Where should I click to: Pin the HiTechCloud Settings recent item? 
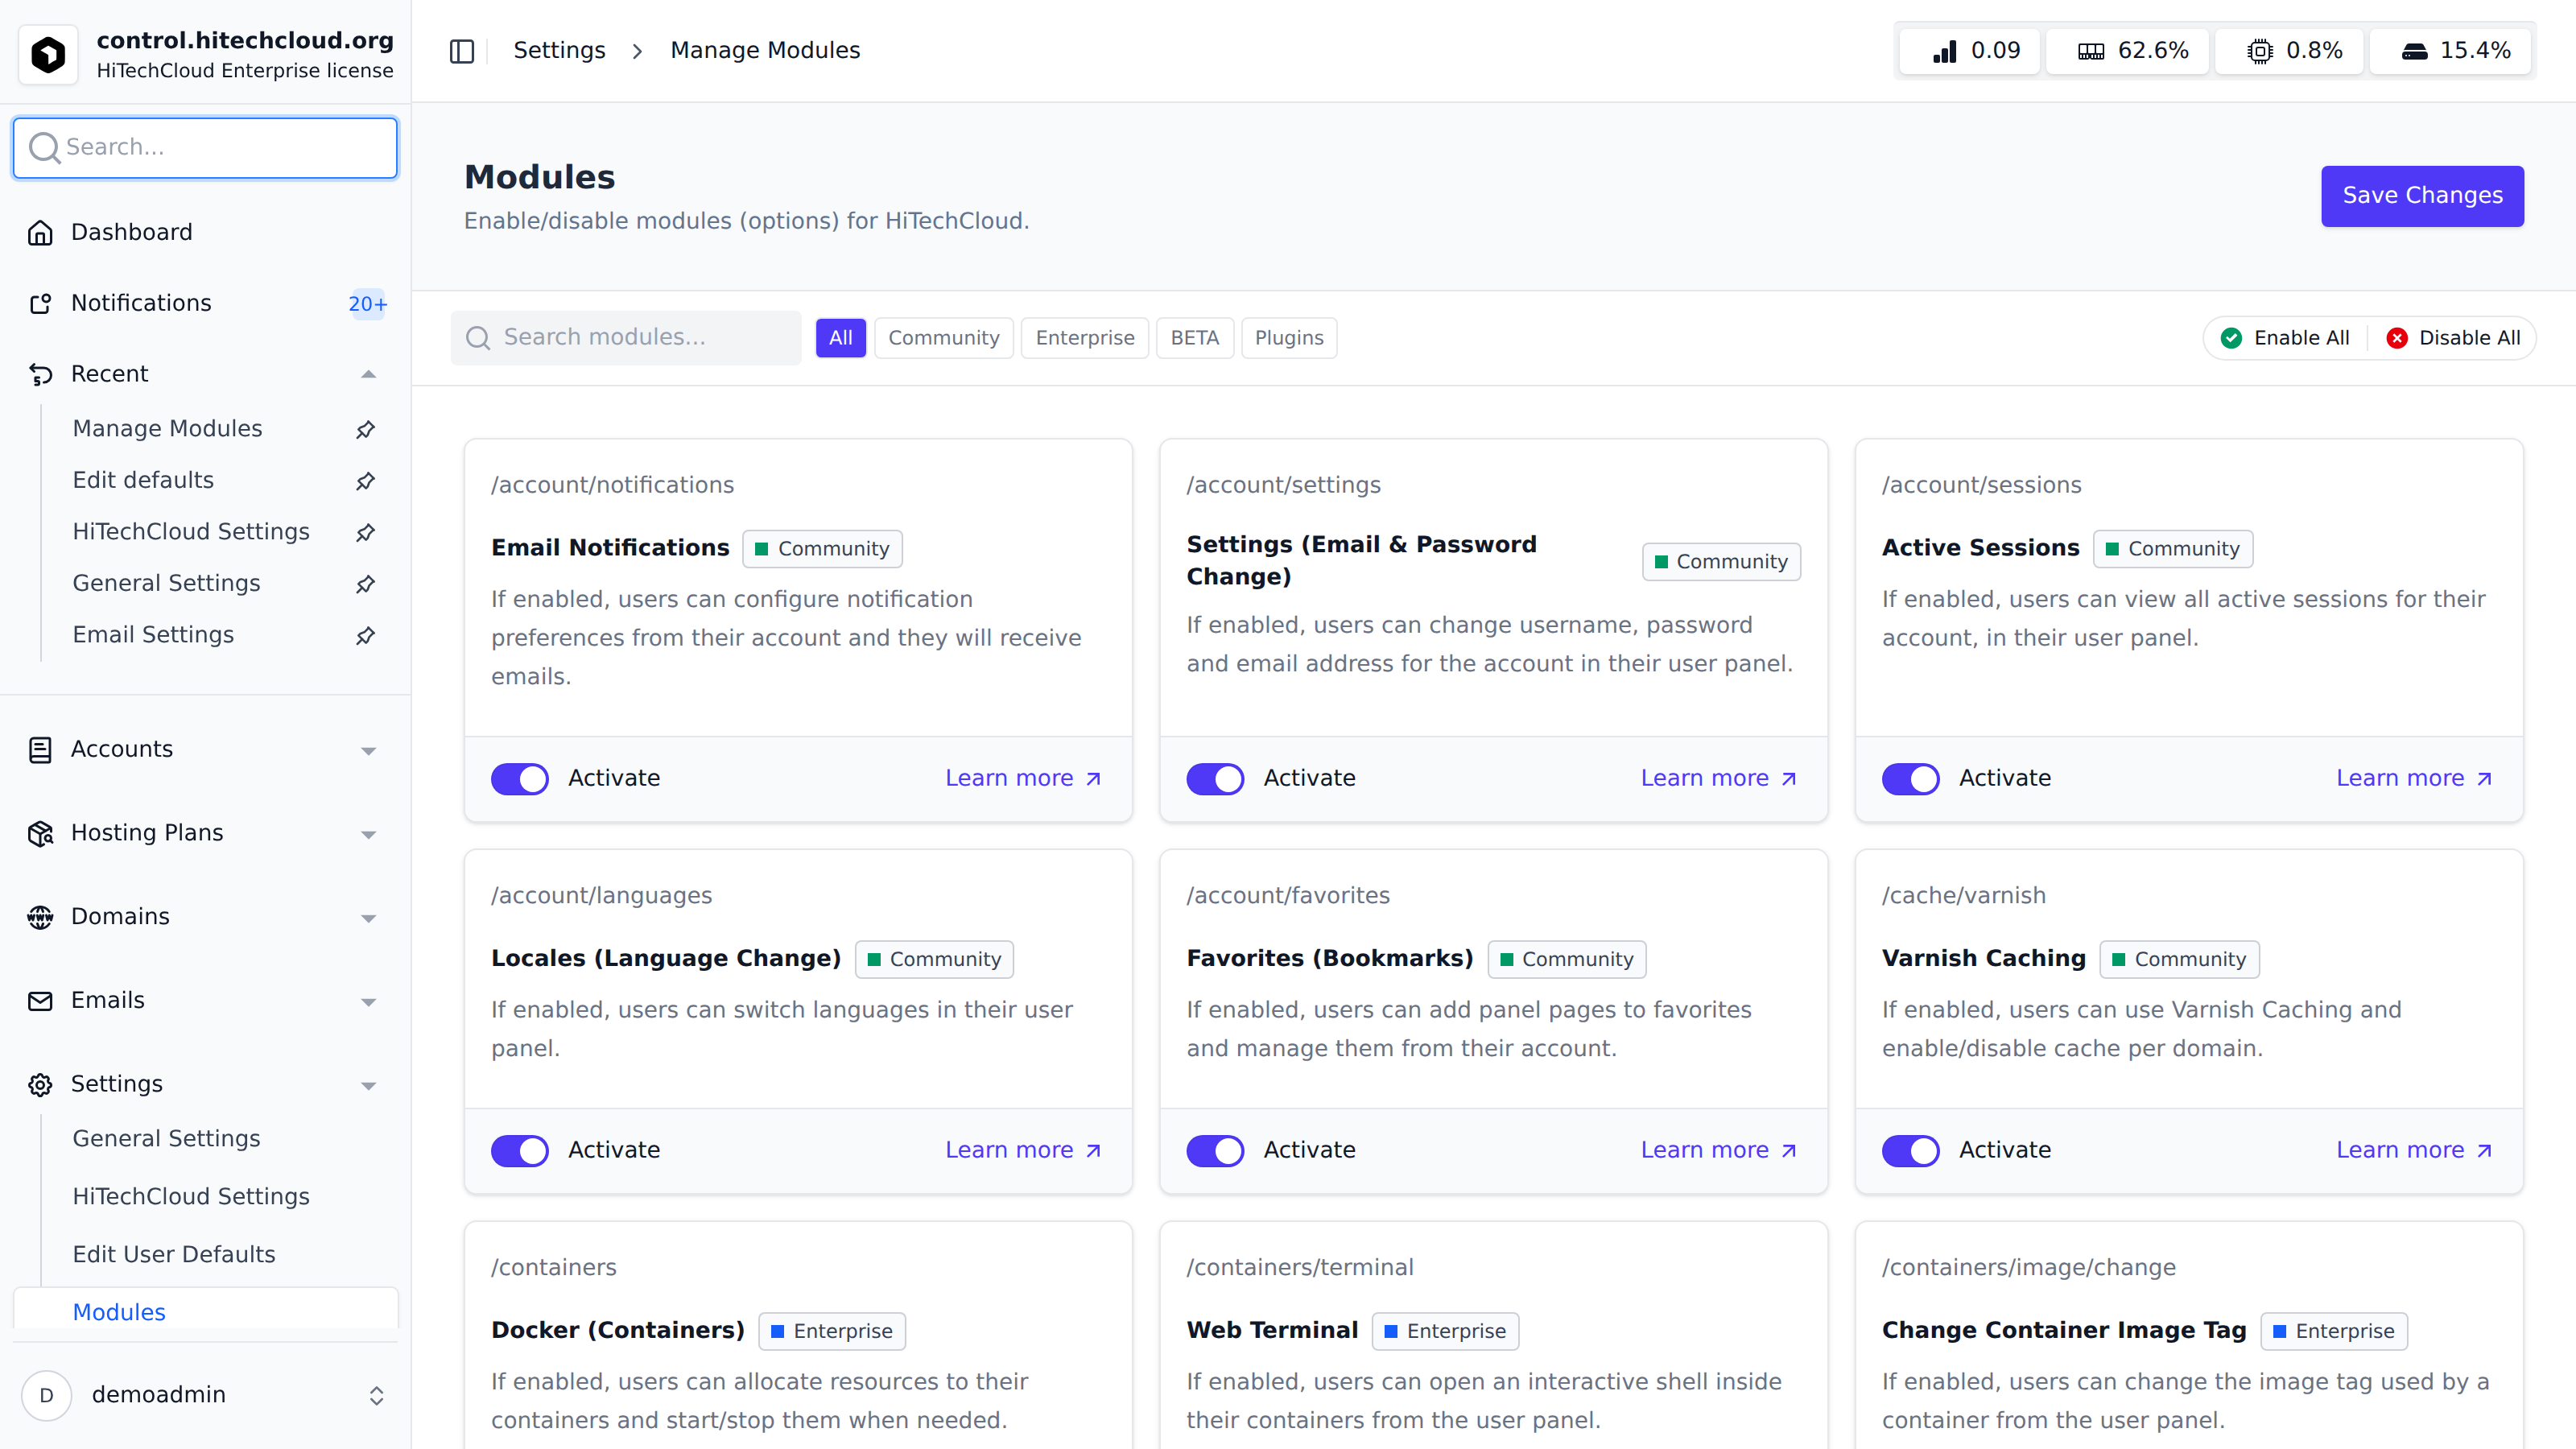click(366, 532)
